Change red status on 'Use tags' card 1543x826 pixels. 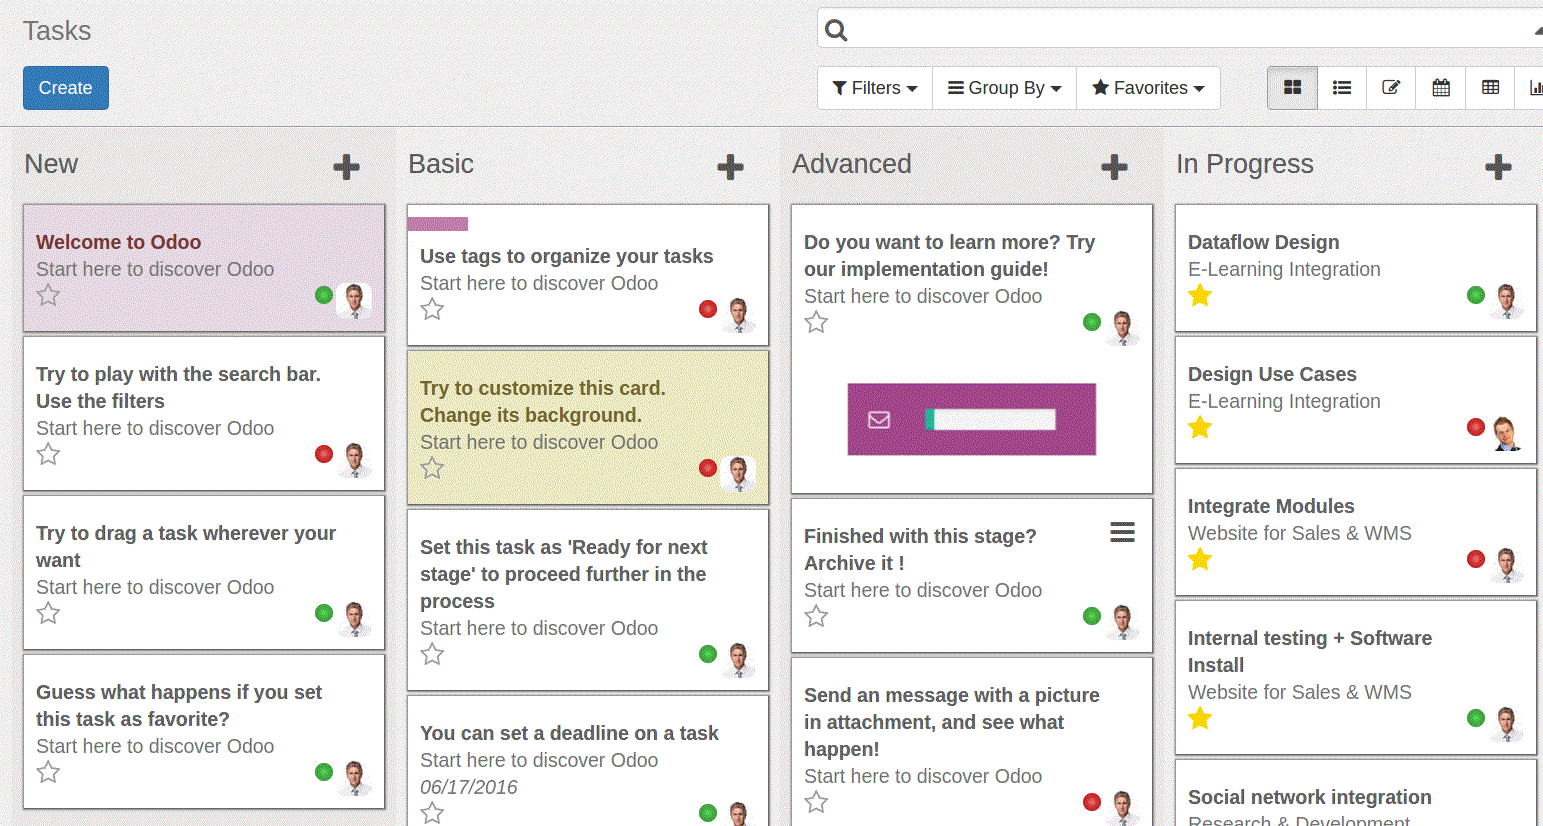(x=708, y=309)
